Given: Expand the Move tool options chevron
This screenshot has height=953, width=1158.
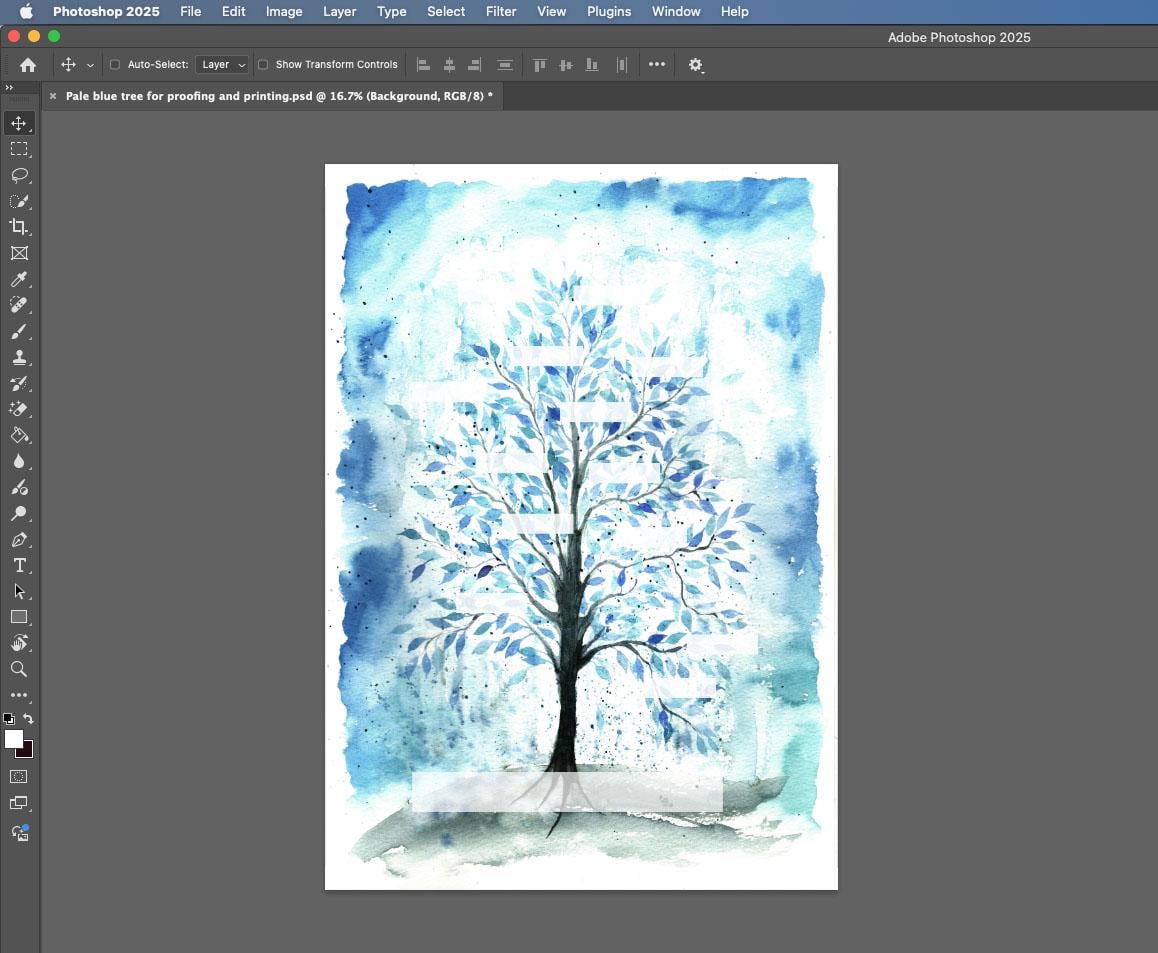Looking at the screenshot, I should pyautogui.click(x=91, y=64).
